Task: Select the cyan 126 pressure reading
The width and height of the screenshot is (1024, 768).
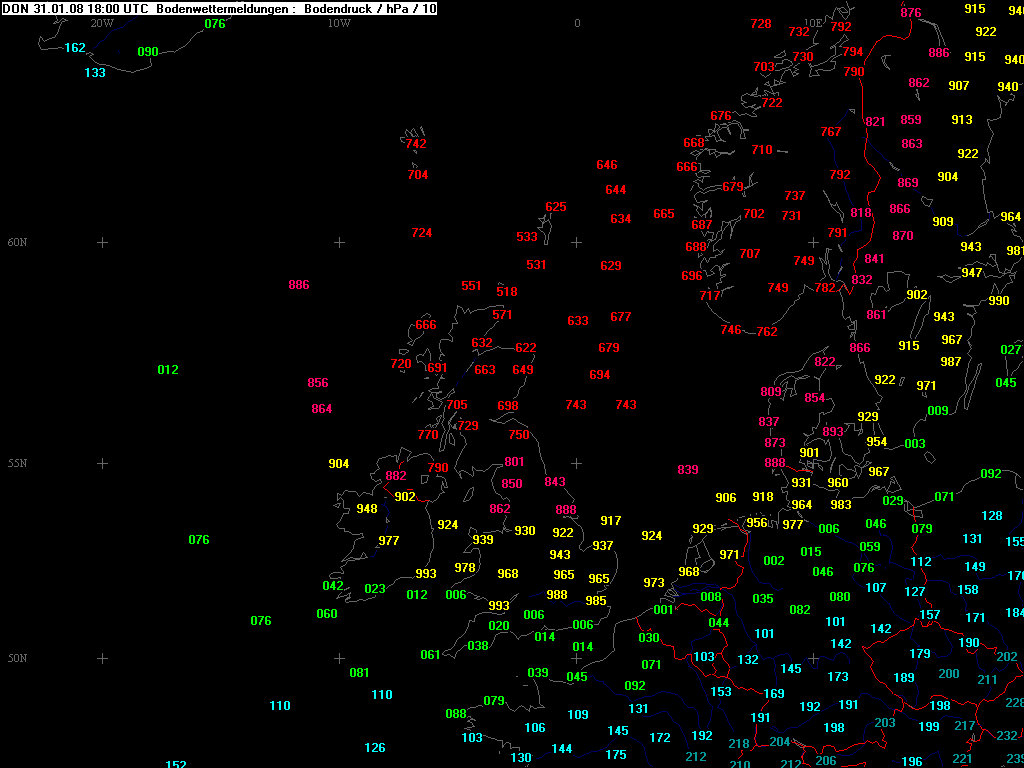Action: point(375,748)
